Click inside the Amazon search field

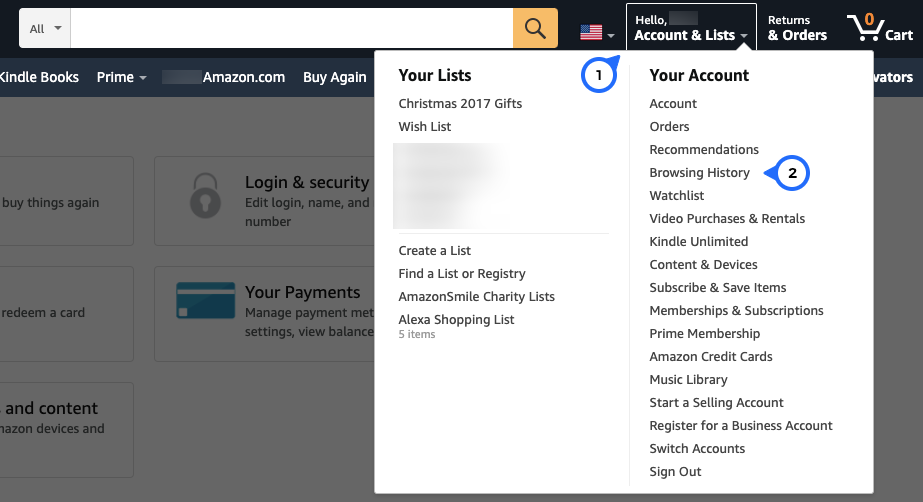coord(291,28)
